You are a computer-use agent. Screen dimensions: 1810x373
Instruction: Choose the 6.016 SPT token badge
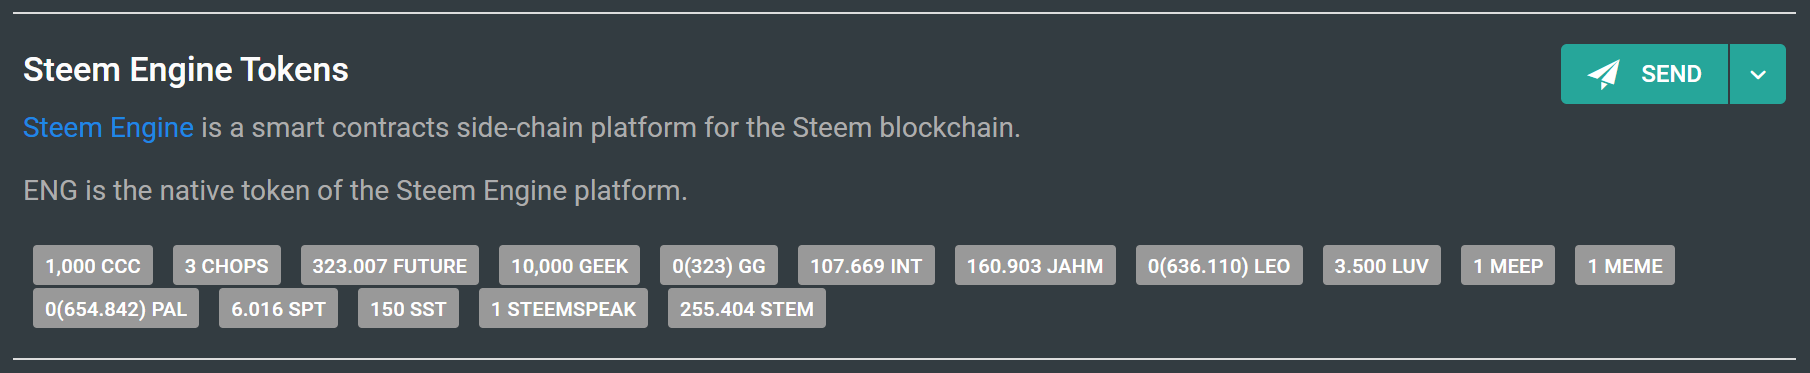pos(279,309)
